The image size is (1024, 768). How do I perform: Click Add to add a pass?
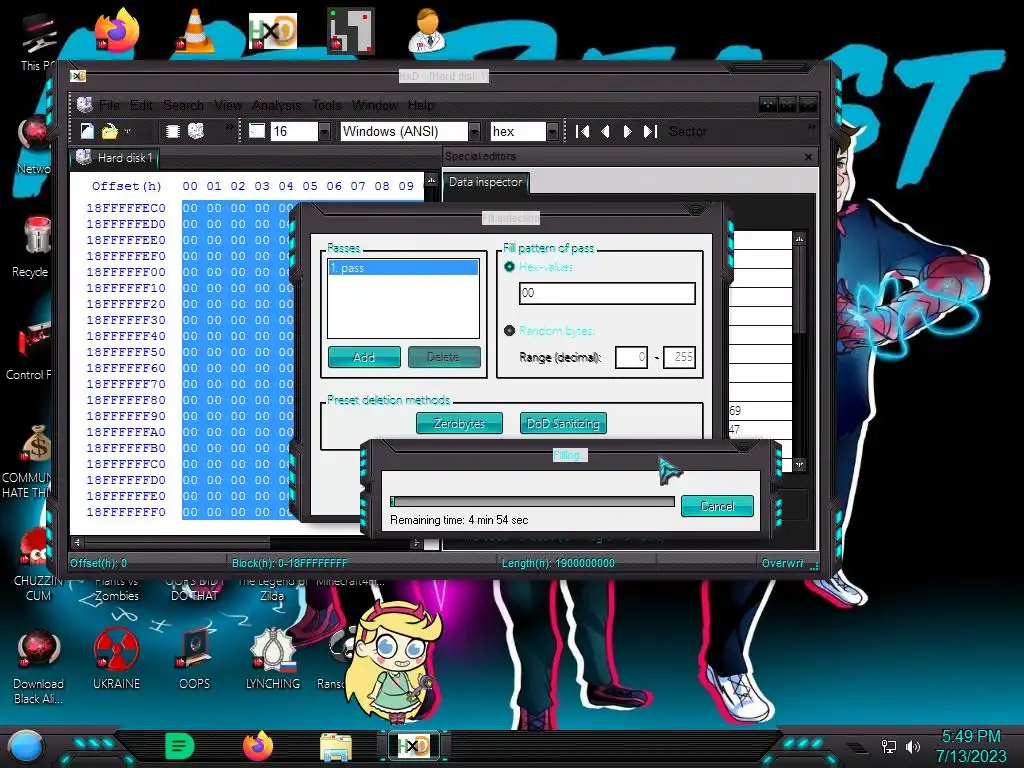click(364, 357)
